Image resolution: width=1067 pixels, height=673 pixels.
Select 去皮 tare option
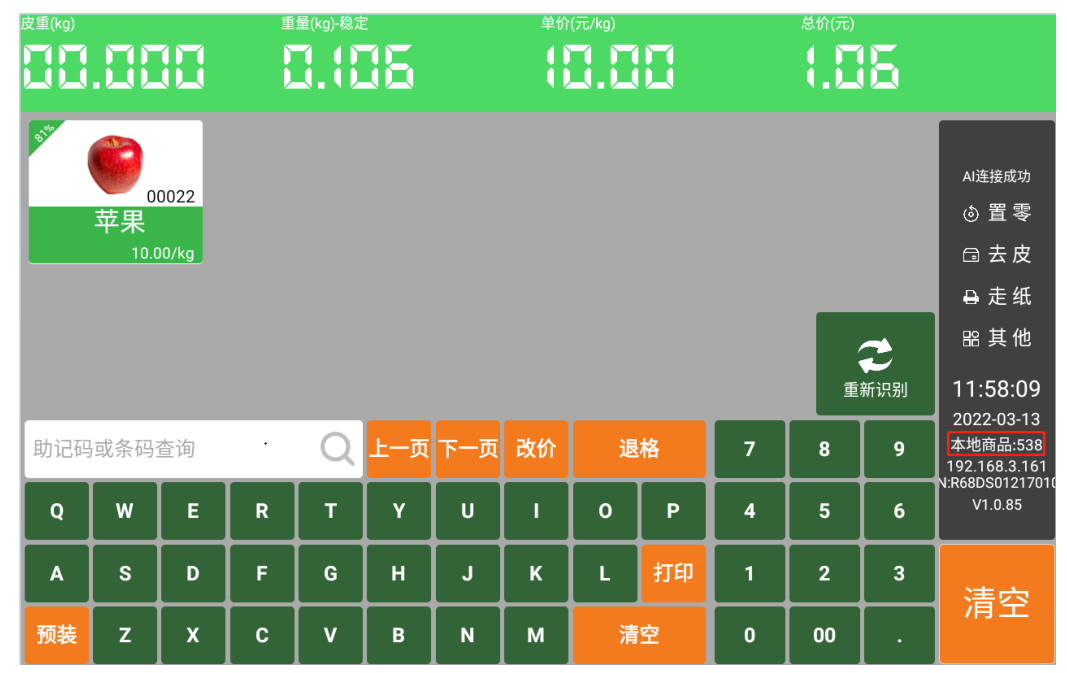click(997, 255)
